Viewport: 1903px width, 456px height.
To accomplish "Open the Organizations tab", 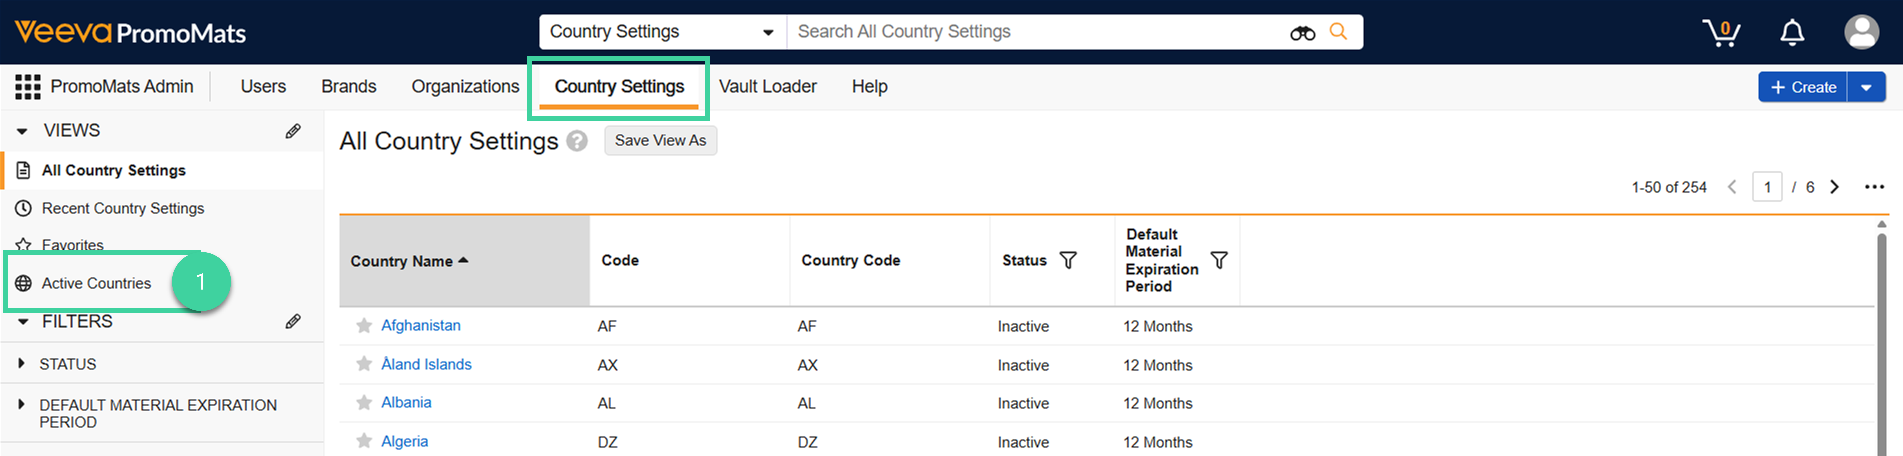I will click(465, 87).
